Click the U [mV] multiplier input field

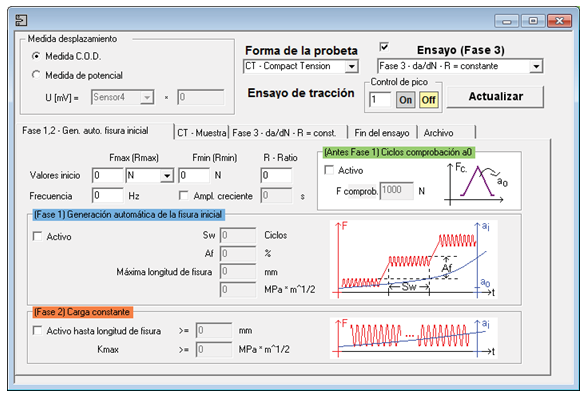coord(201,98)
